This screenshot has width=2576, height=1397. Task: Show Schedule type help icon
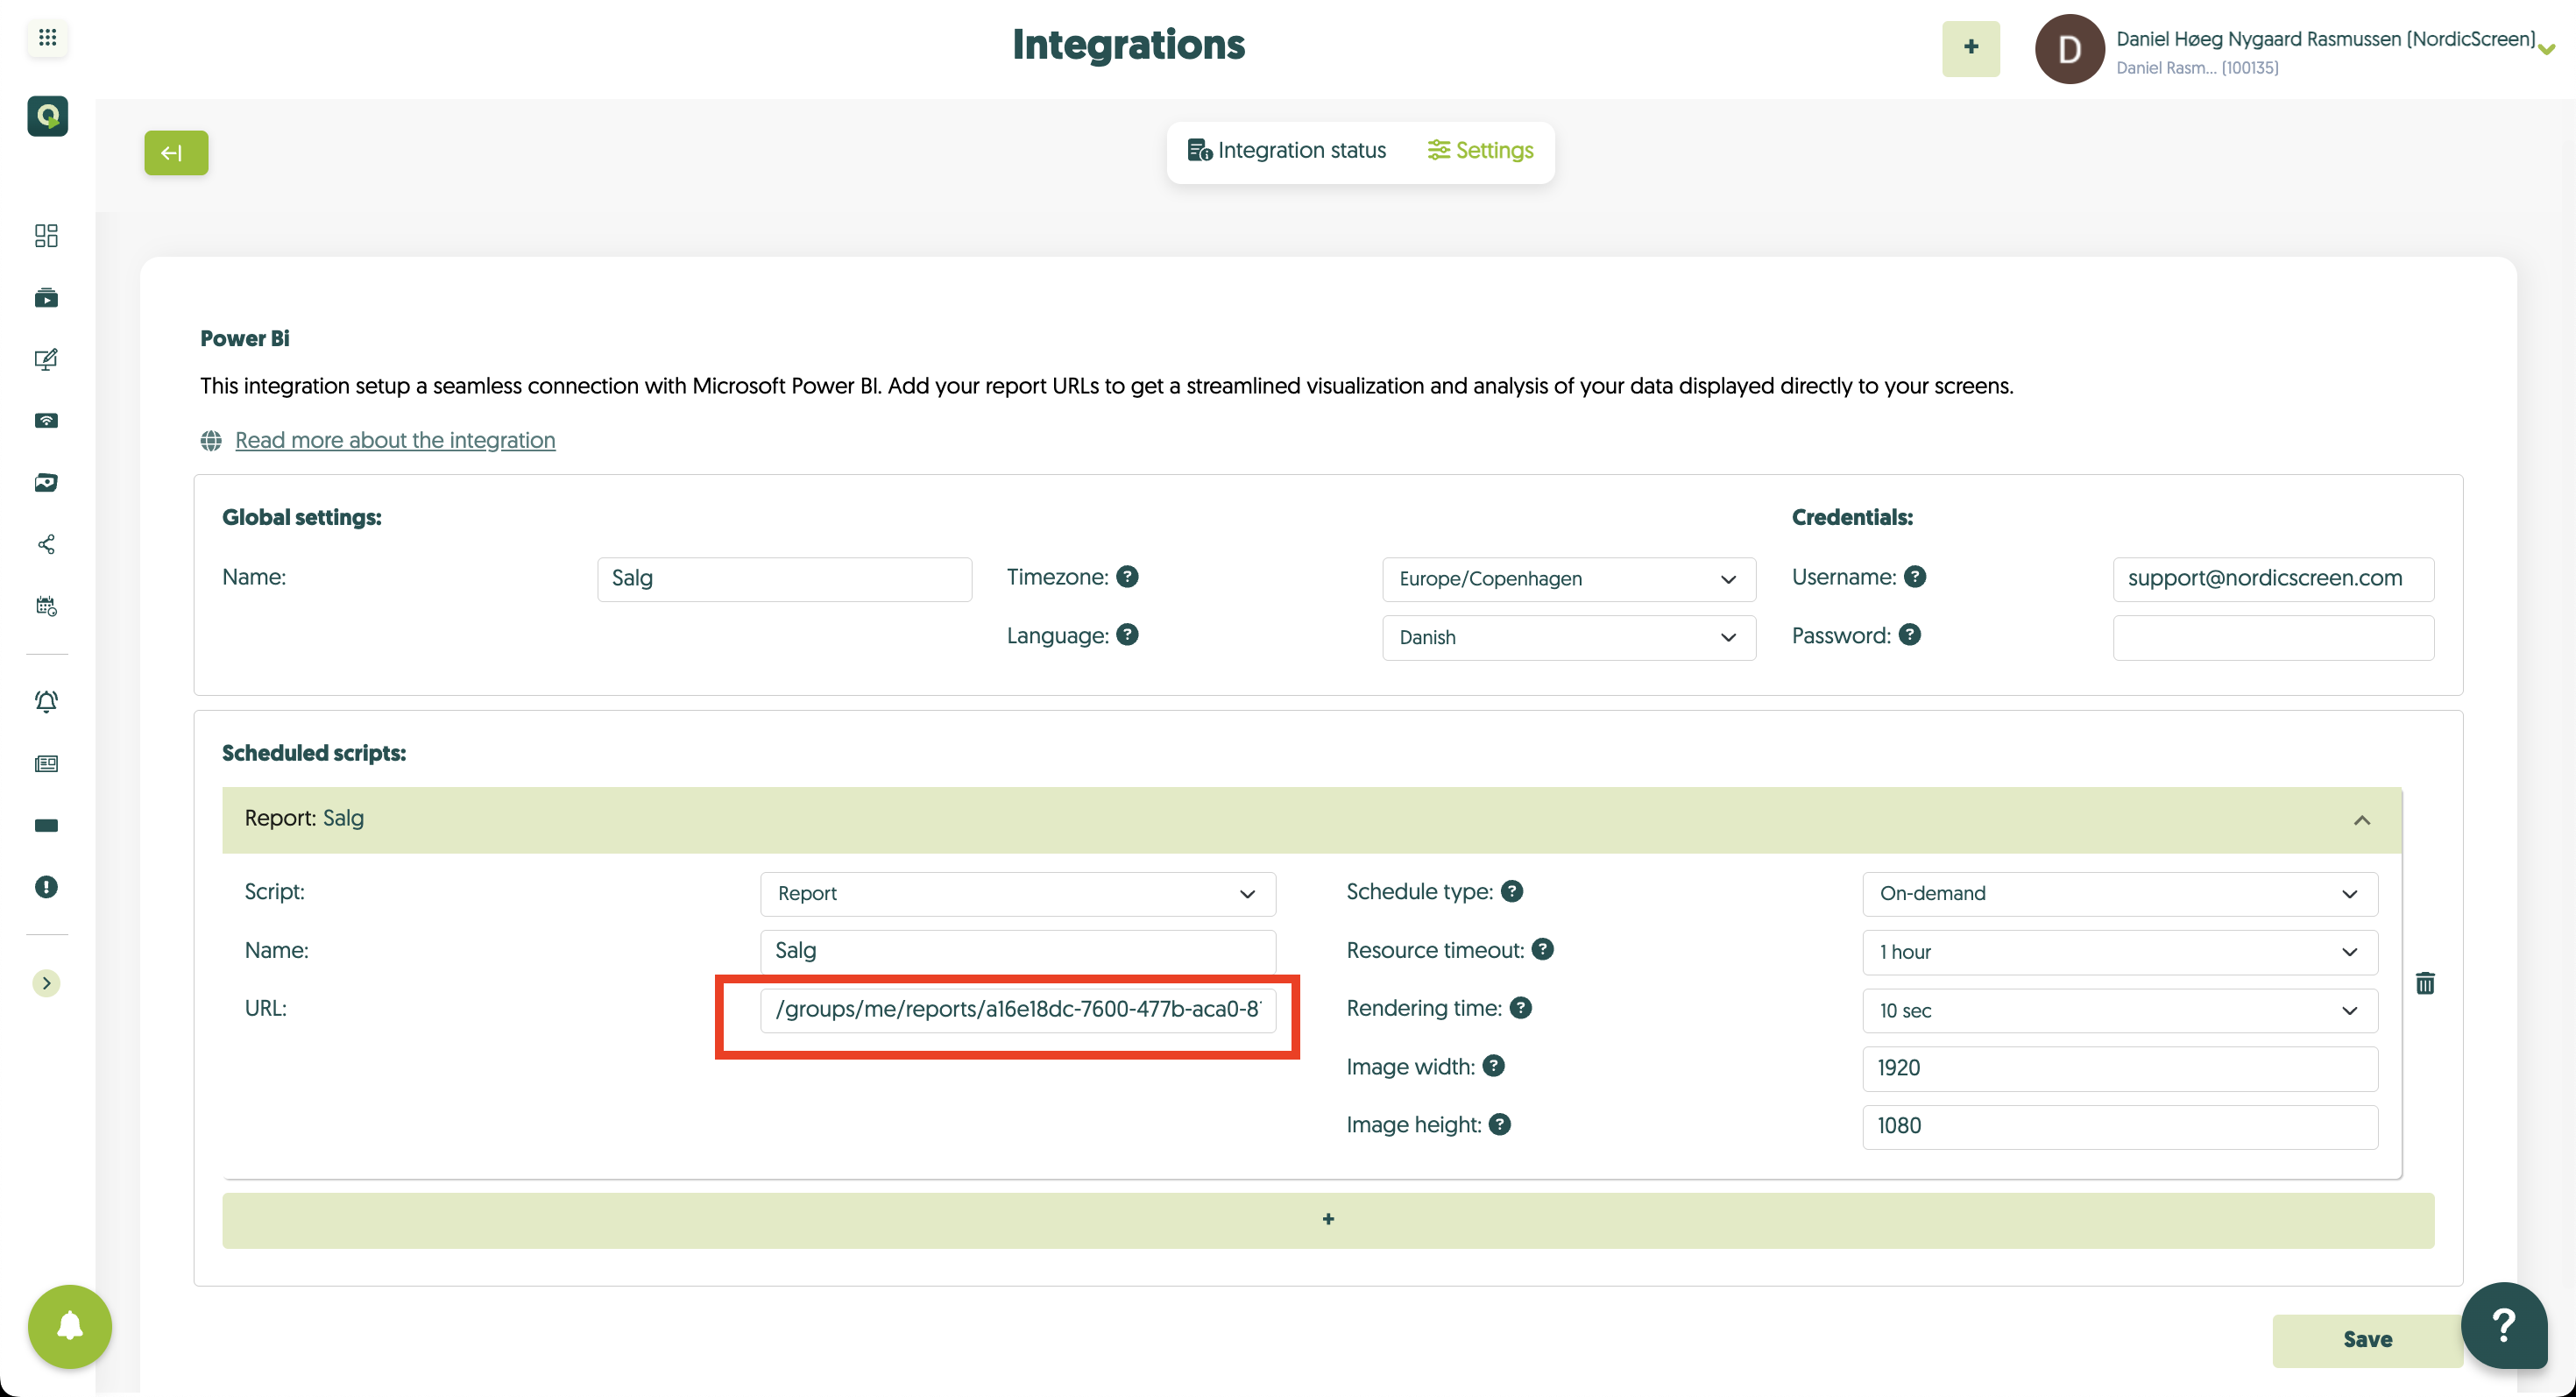pyautogui.click(x=1512, y=891)
